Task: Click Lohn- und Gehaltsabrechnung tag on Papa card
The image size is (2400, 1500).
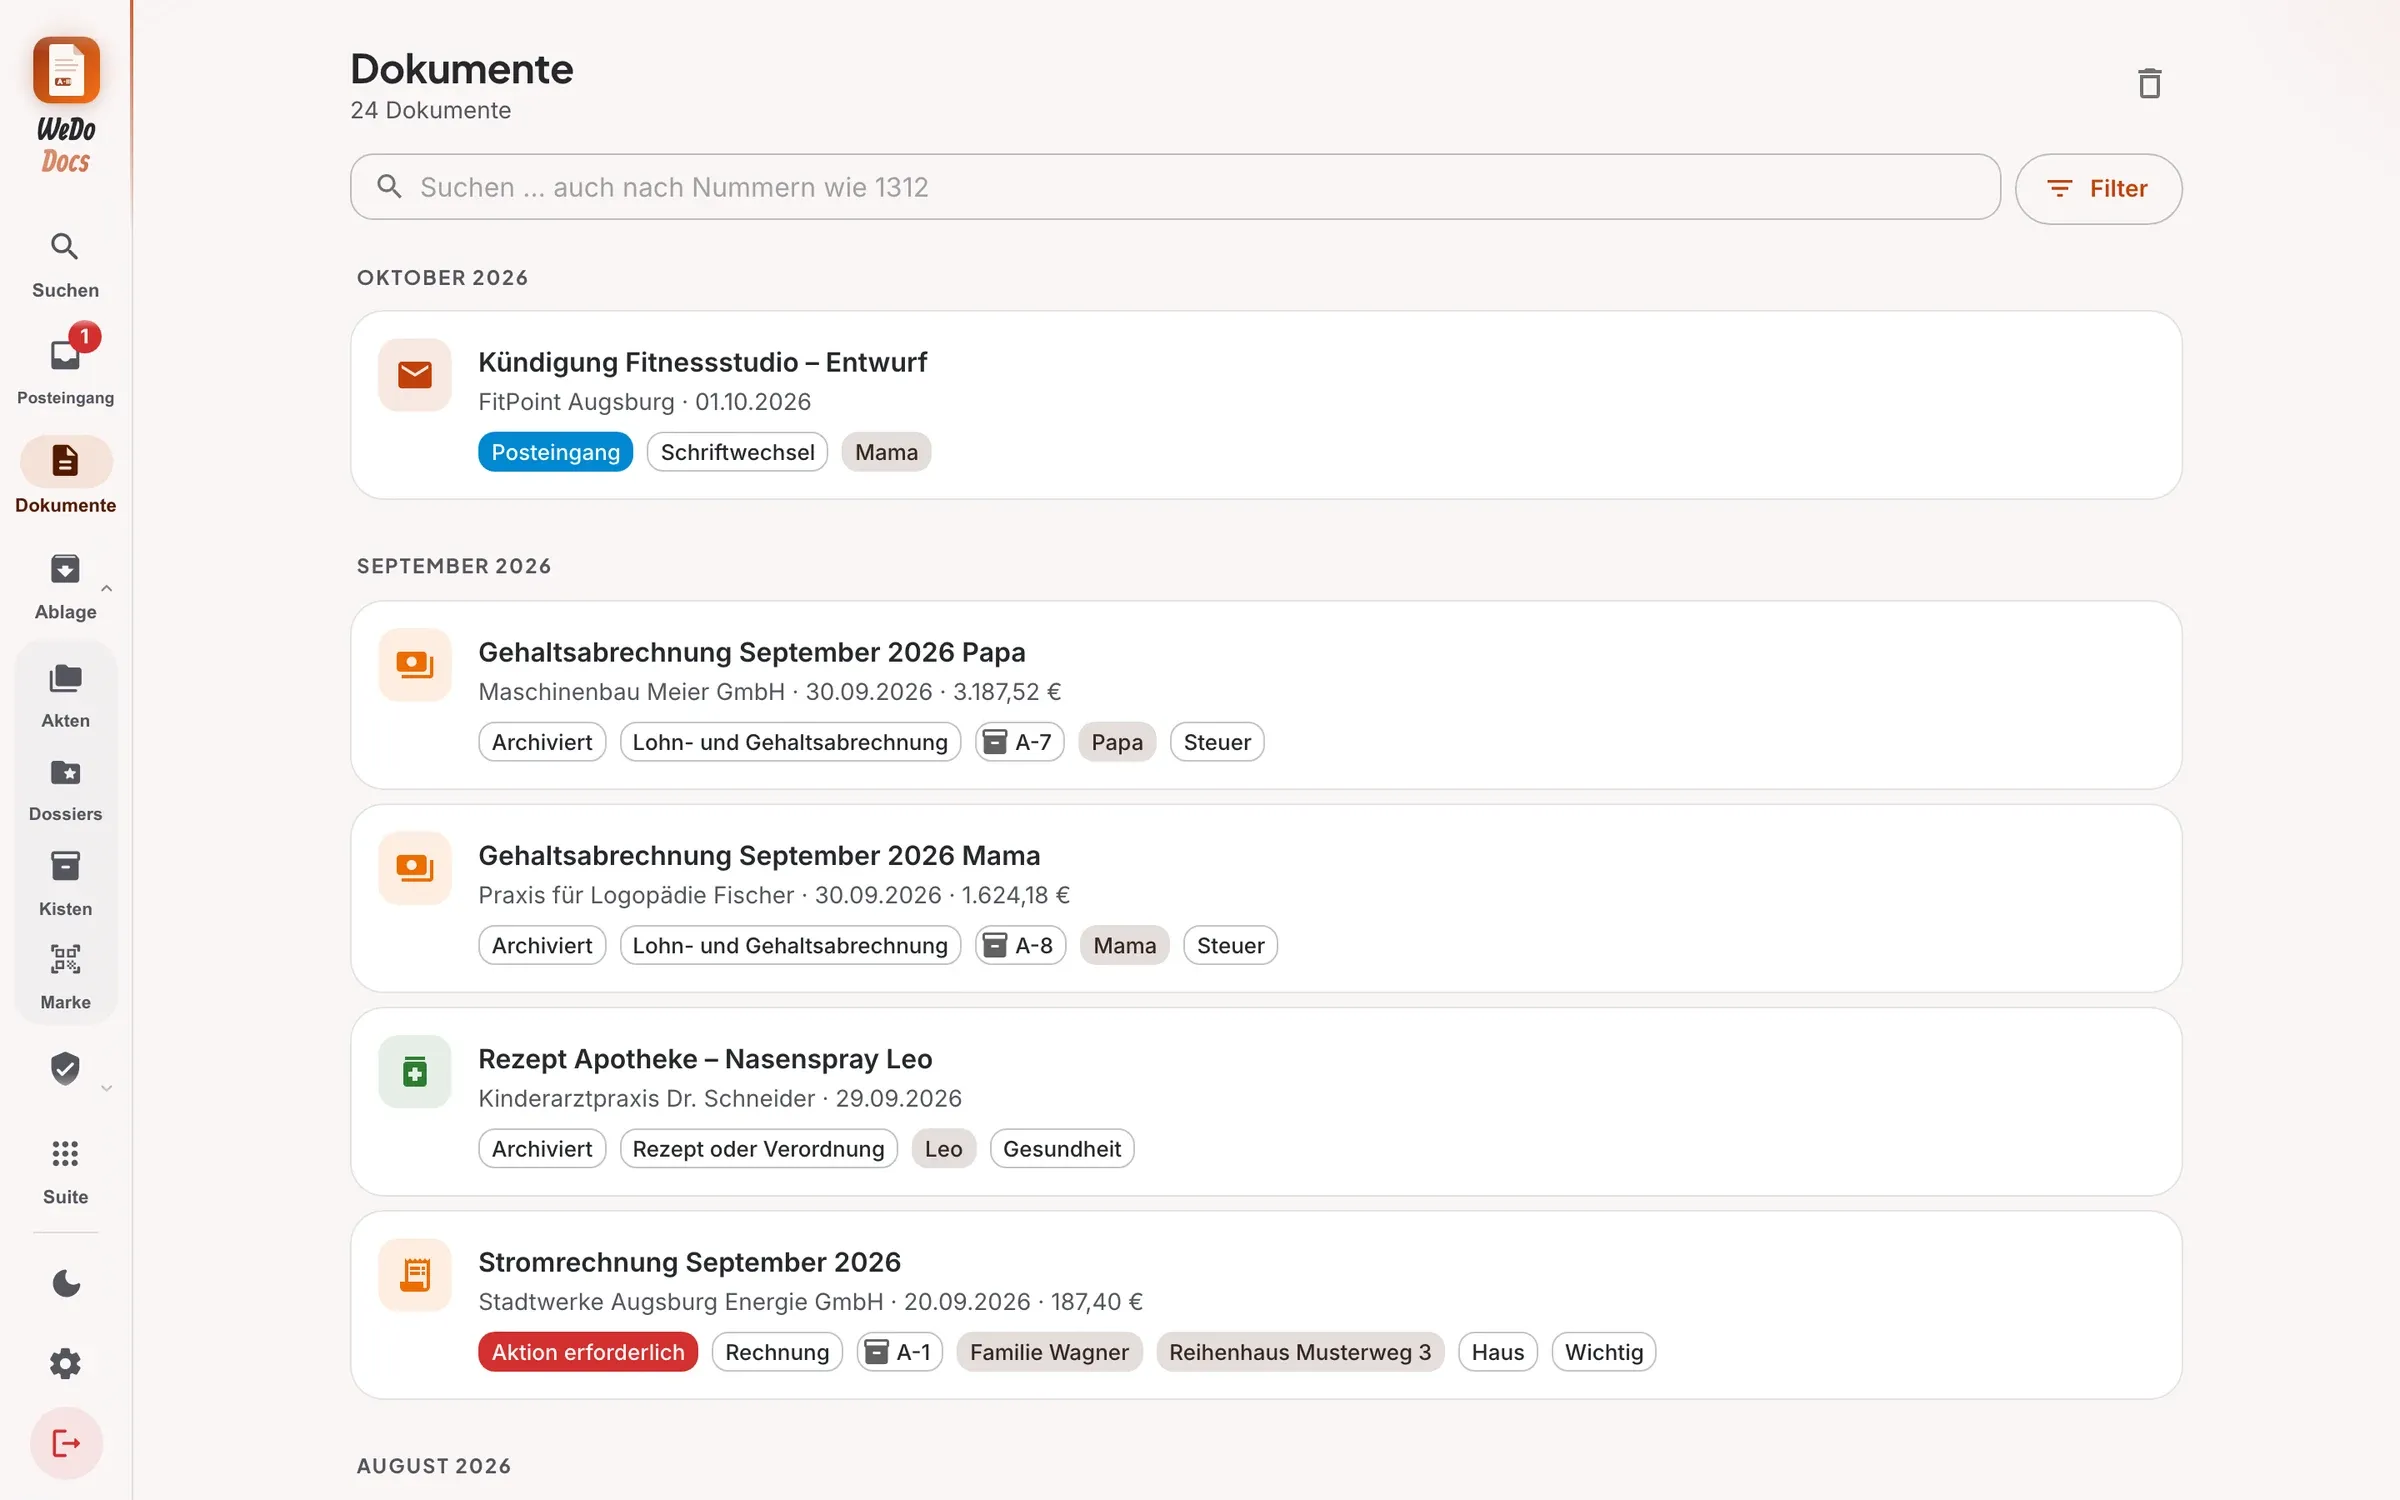Action: coord(790,742)
